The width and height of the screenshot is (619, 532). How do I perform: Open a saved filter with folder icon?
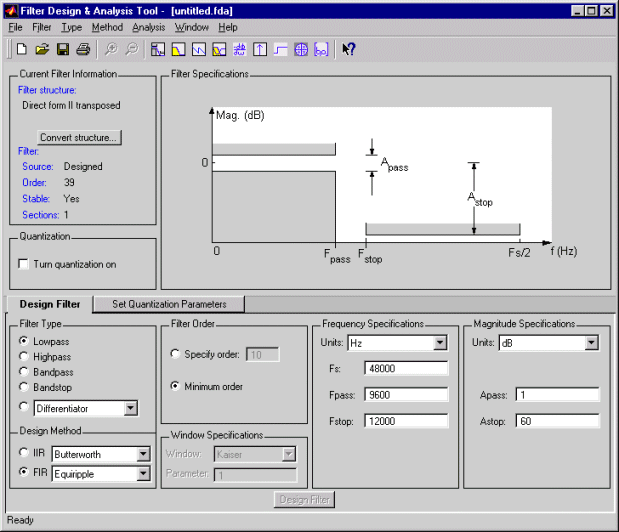41,48
